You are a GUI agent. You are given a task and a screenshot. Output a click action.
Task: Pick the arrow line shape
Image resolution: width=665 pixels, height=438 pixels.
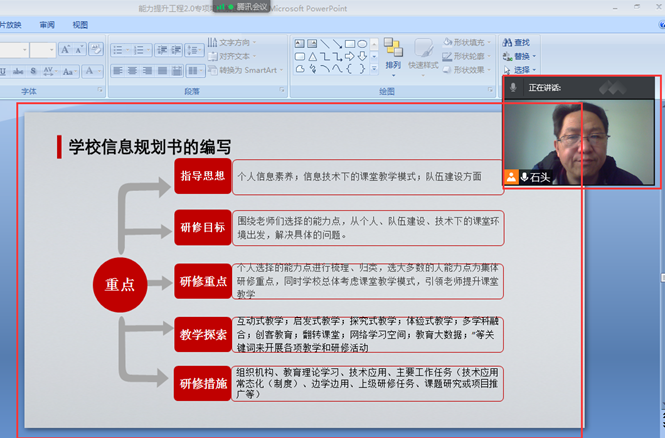click(x=337, y=44)
